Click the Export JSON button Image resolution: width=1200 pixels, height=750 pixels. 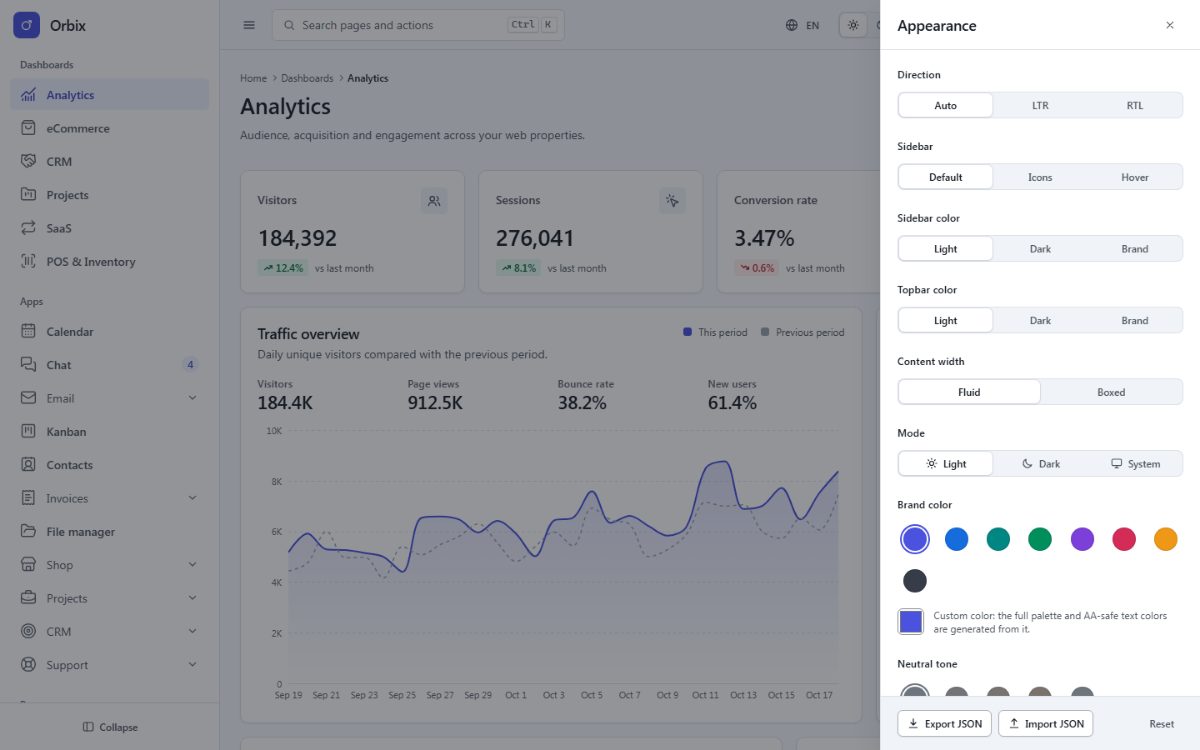pyautogui.click(x=944, y=723)
